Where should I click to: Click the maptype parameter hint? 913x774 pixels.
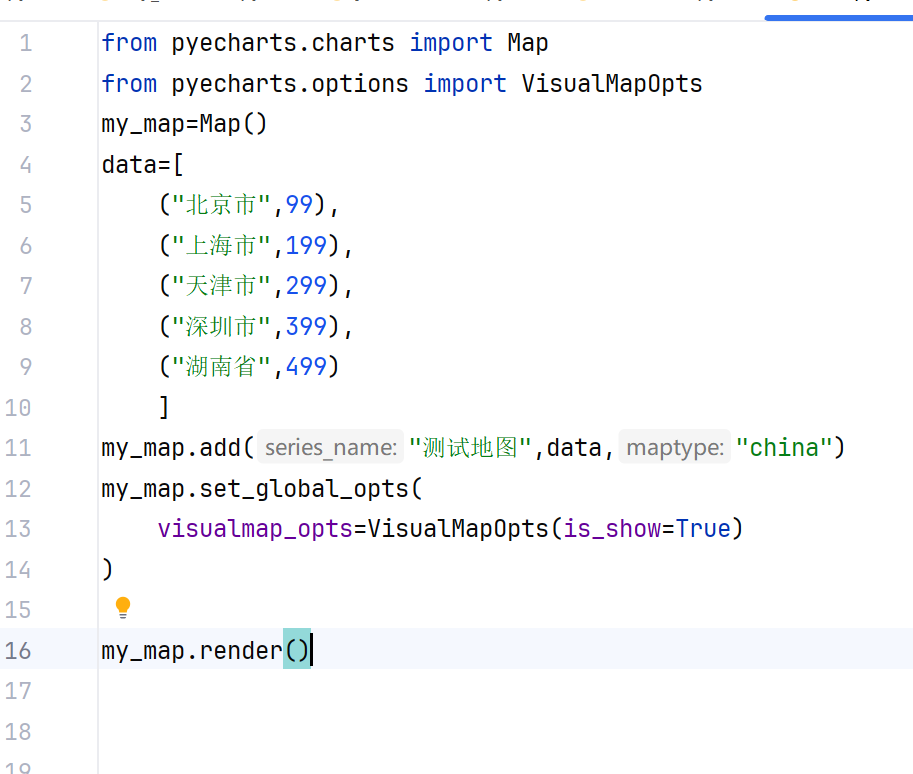click(674, 447)
